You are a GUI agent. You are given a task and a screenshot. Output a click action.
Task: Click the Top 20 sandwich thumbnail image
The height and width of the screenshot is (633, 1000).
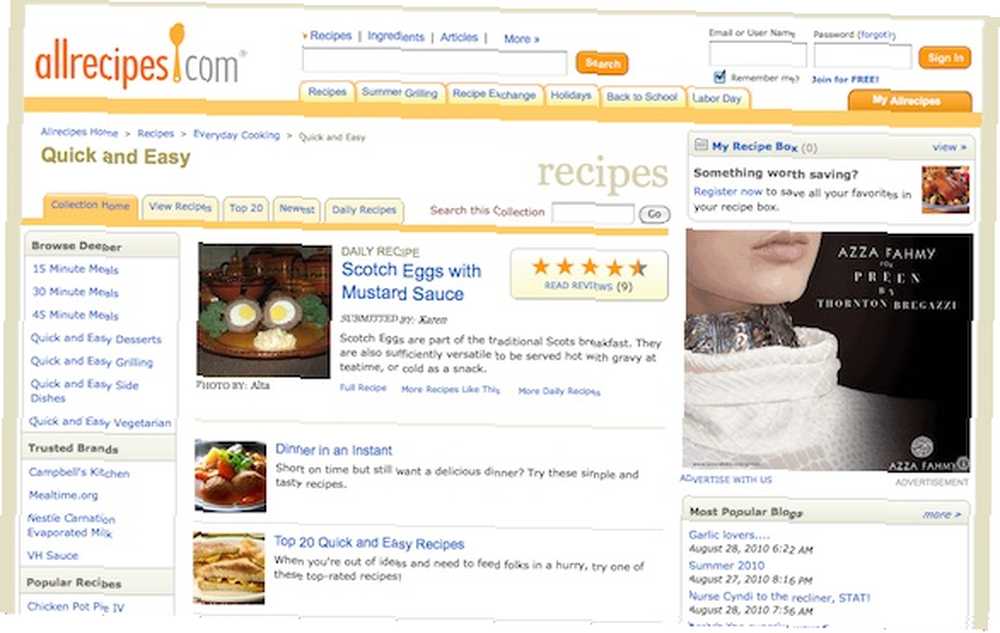click(x=229, y=569)
